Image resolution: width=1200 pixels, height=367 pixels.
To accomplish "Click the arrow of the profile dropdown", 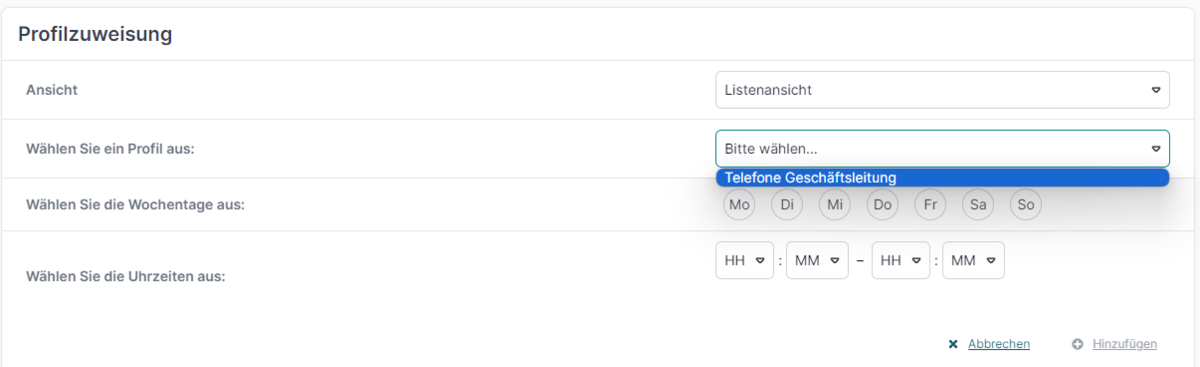I will [1156, 149].
